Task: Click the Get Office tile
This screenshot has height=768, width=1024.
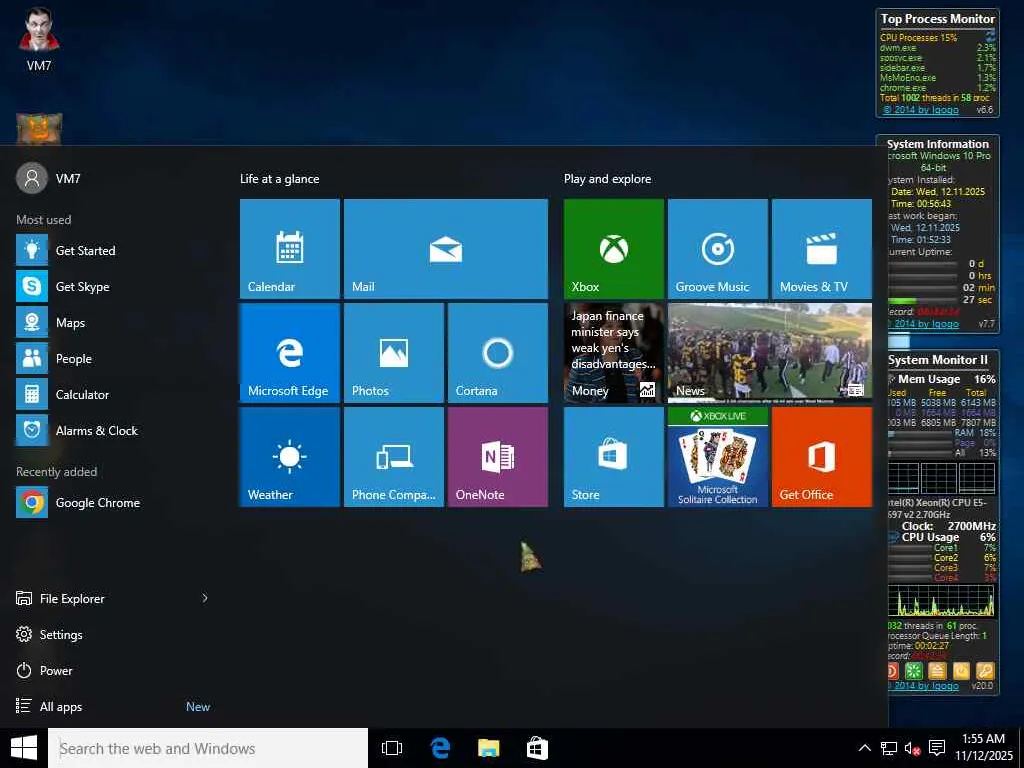Action: (822, 456)
